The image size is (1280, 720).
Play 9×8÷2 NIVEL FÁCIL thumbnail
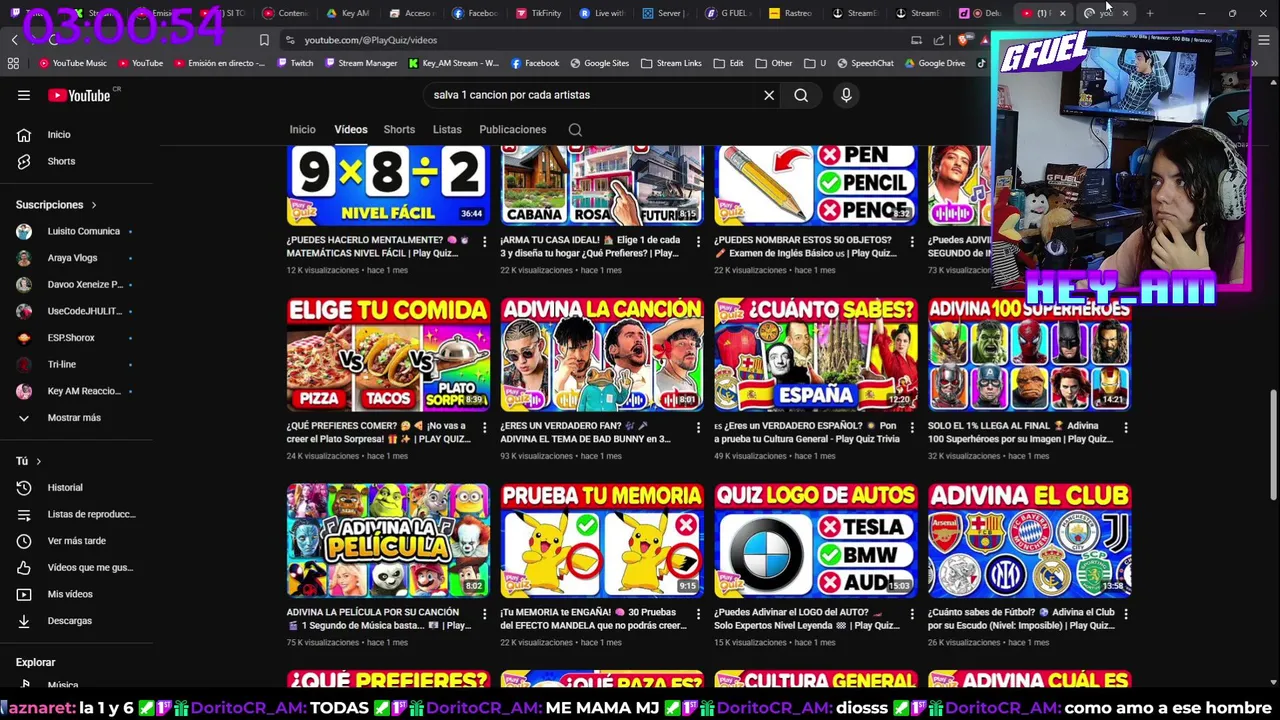[x=388, y=185]
